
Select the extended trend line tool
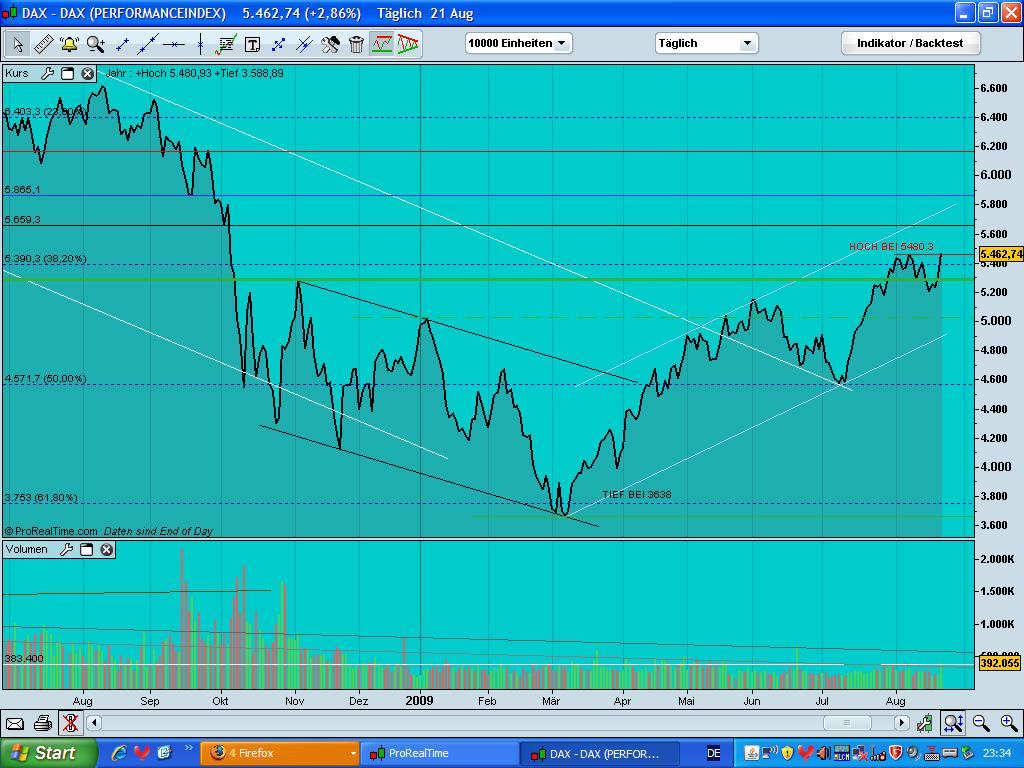pyautogui.click(x=148, y=44)
